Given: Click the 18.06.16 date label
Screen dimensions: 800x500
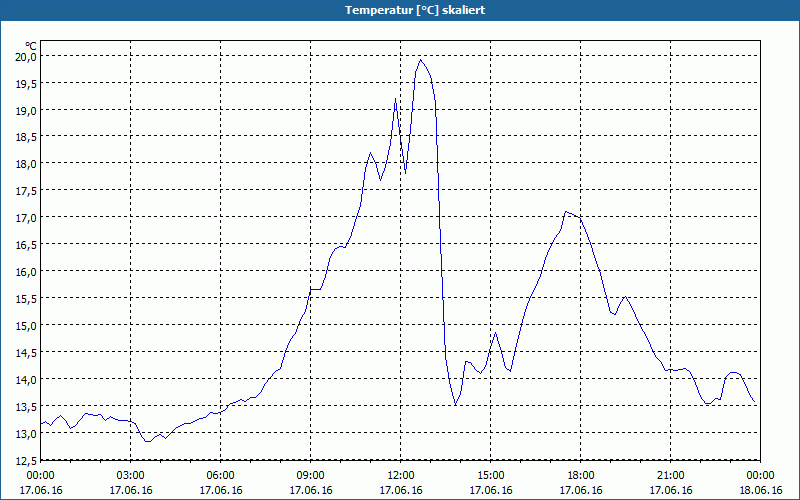Looking at the screenshot, I should point(761,490).
